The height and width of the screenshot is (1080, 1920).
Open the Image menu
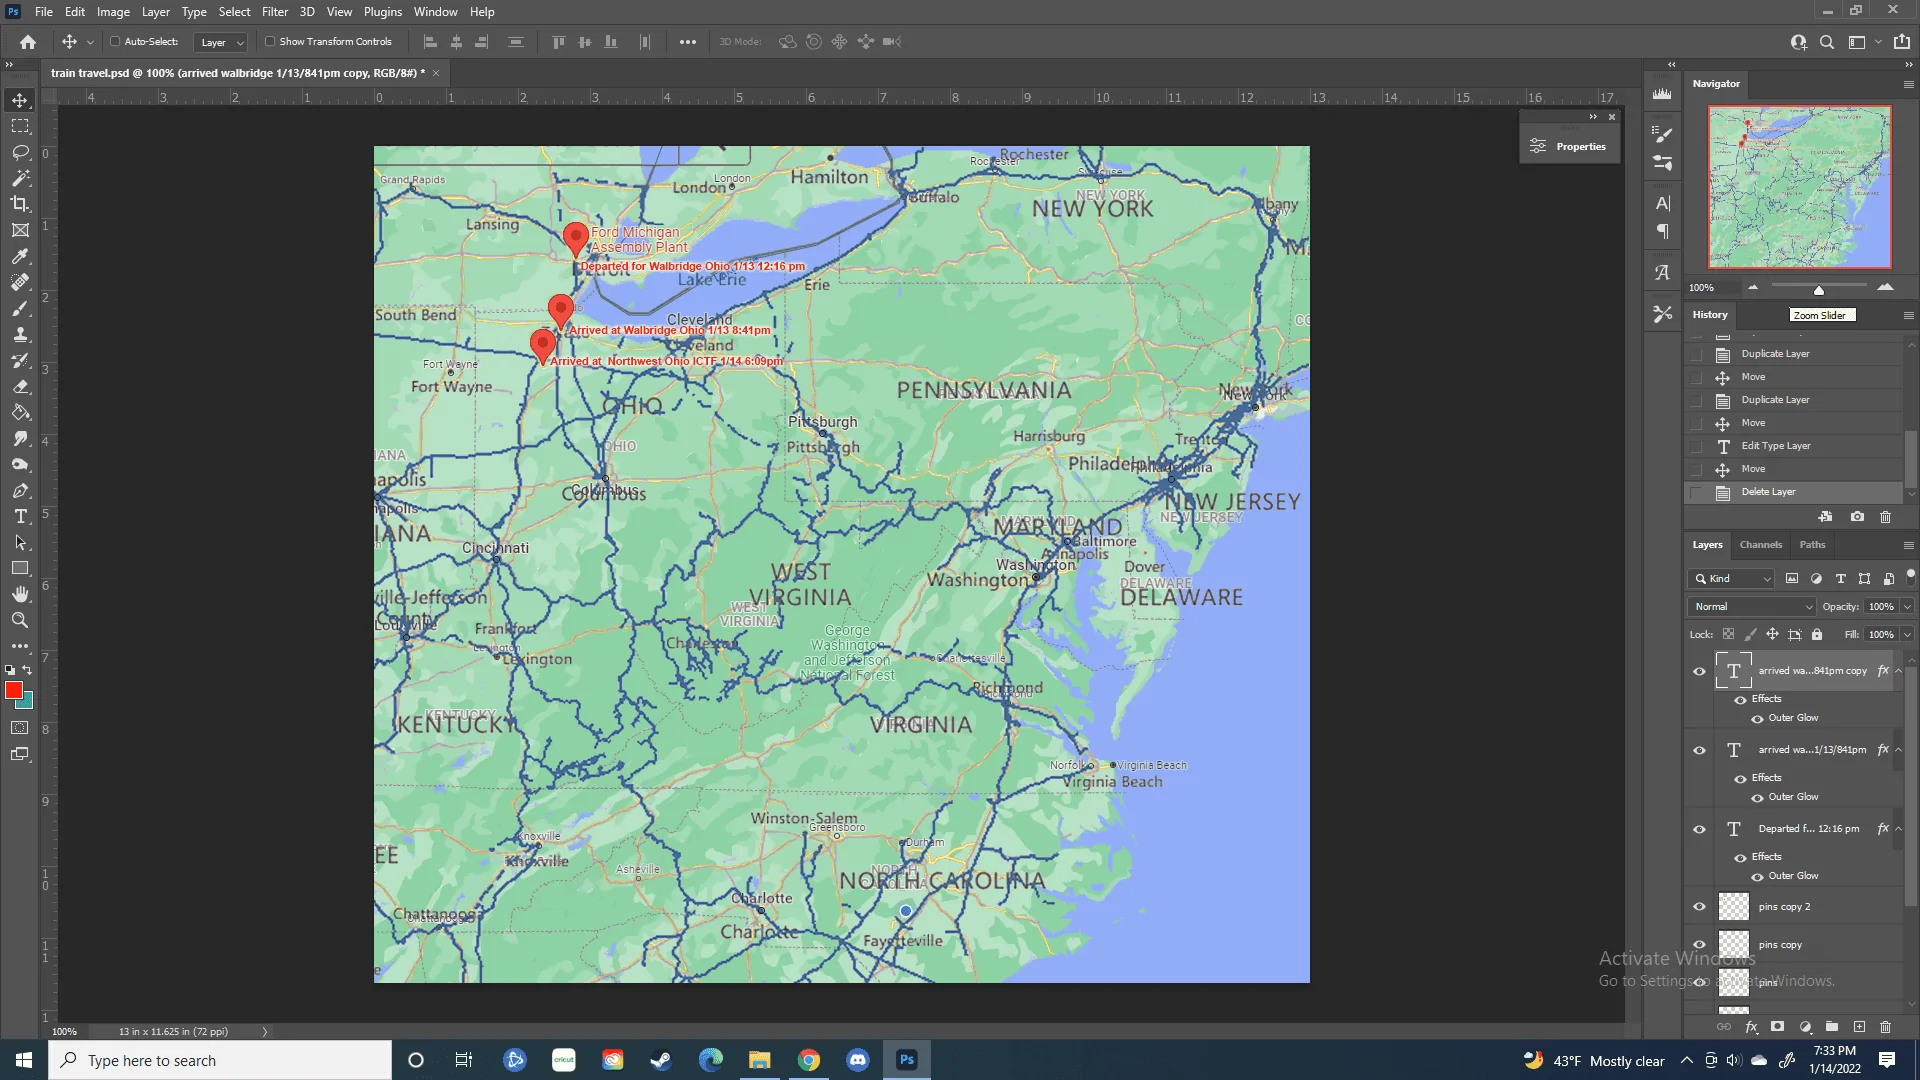[113, 12]
